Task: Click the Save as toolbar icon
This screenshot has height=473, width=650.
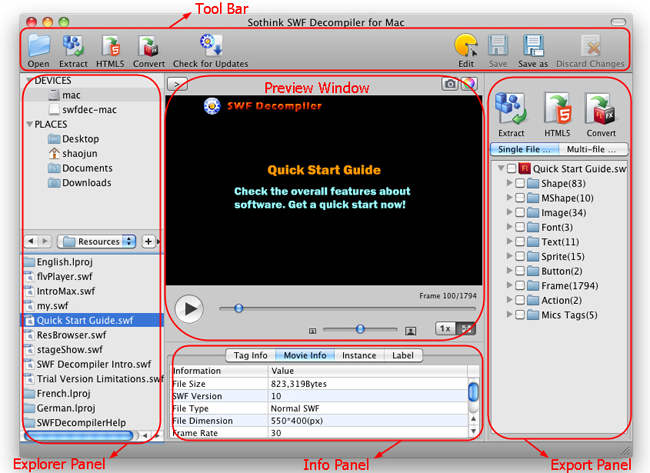Action: click(533, 46)
